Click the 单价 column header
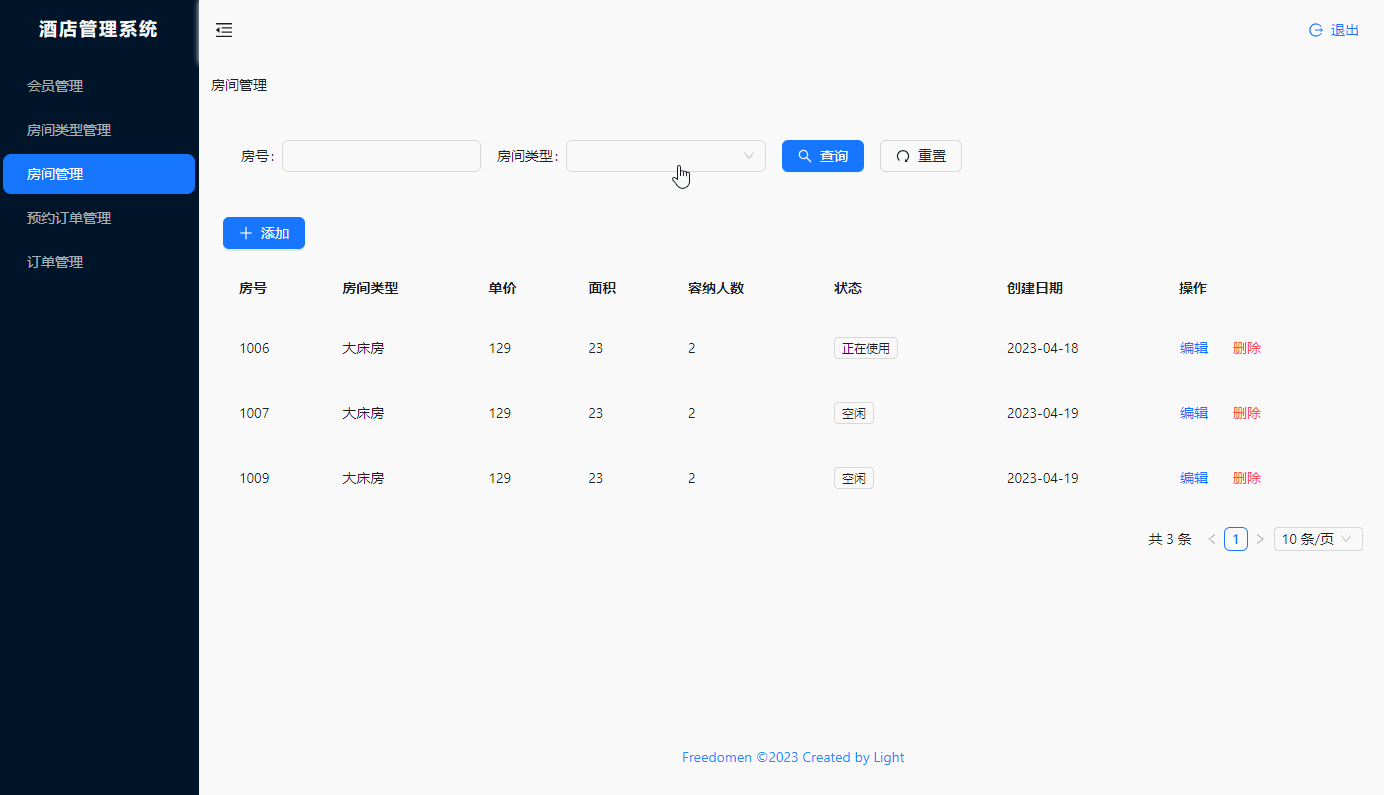Viewport: 1384px width, 795px height. click(502, 288)
